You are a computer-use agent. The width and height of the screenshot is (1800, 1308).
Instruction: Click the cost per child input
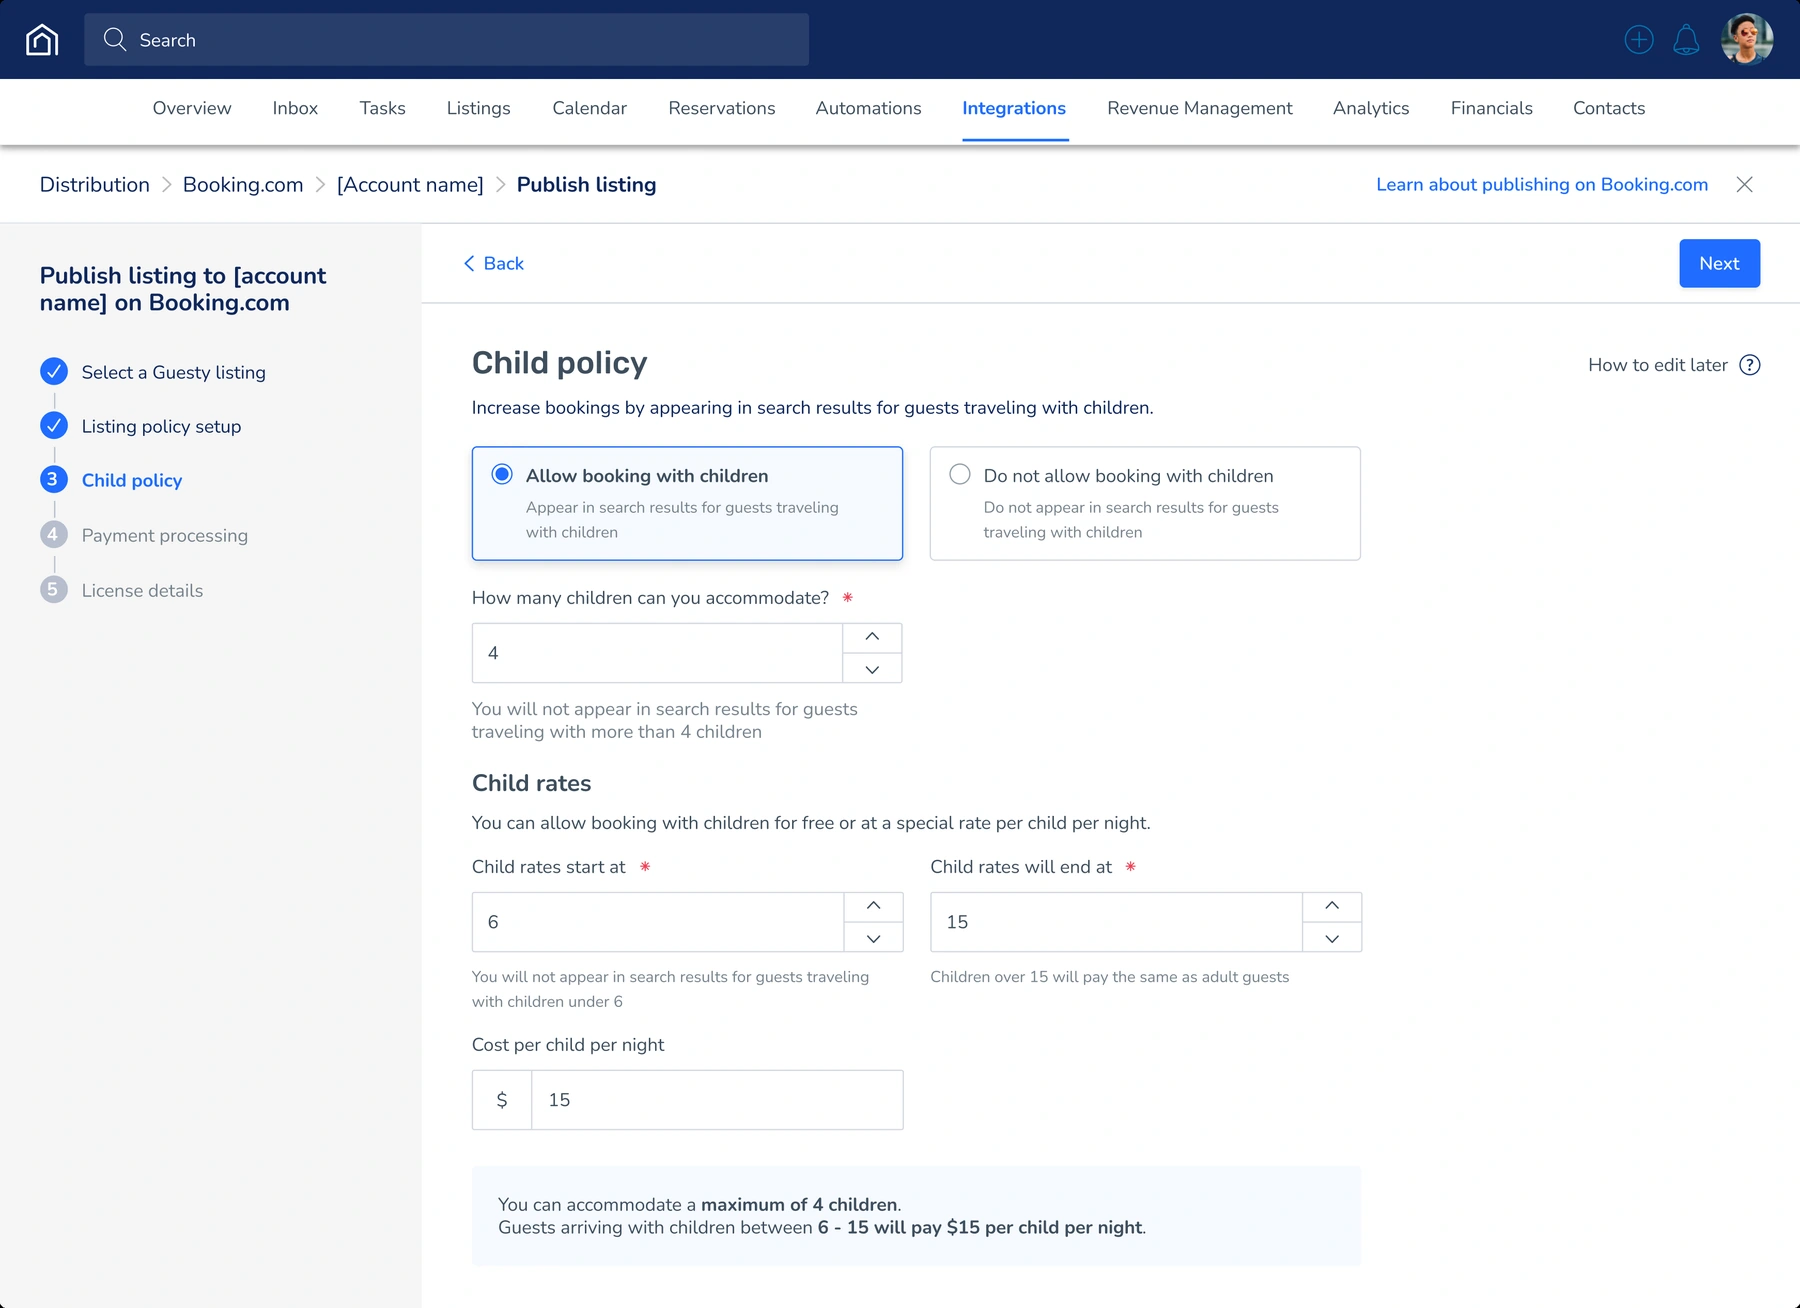coord(717,1100)
